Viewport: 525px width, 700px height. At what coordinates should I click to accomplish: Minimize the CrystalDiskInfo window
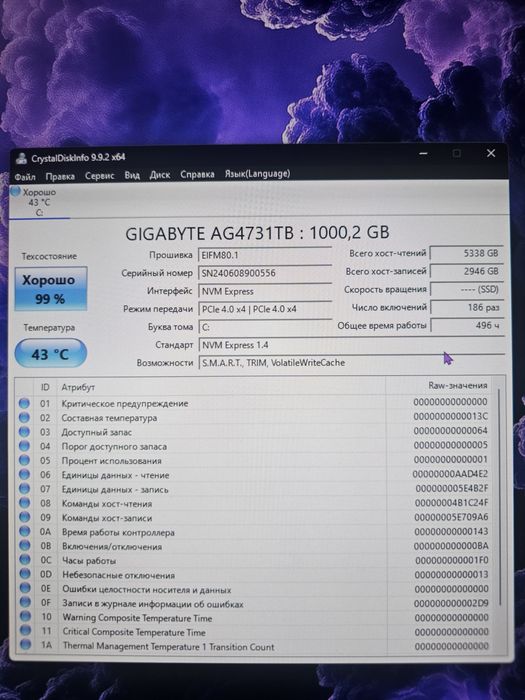[x=424, y=154]
